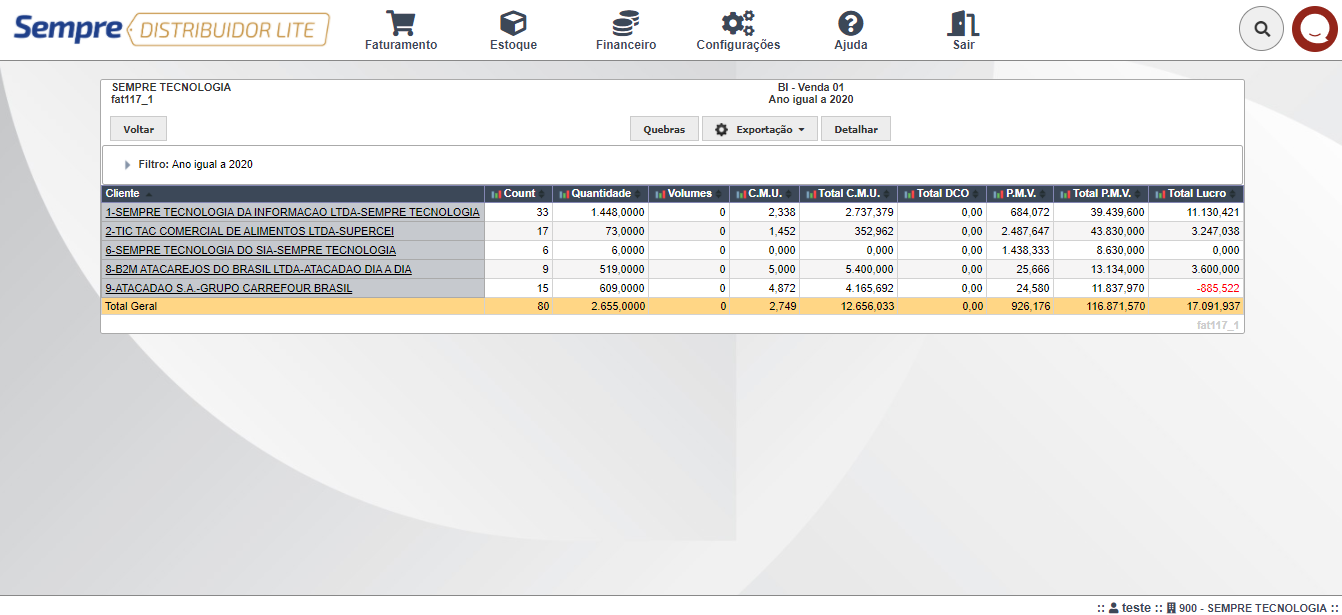Screen dimensions: 1342x615
Task: Click the Quebras button
Action: pos(664,129)
